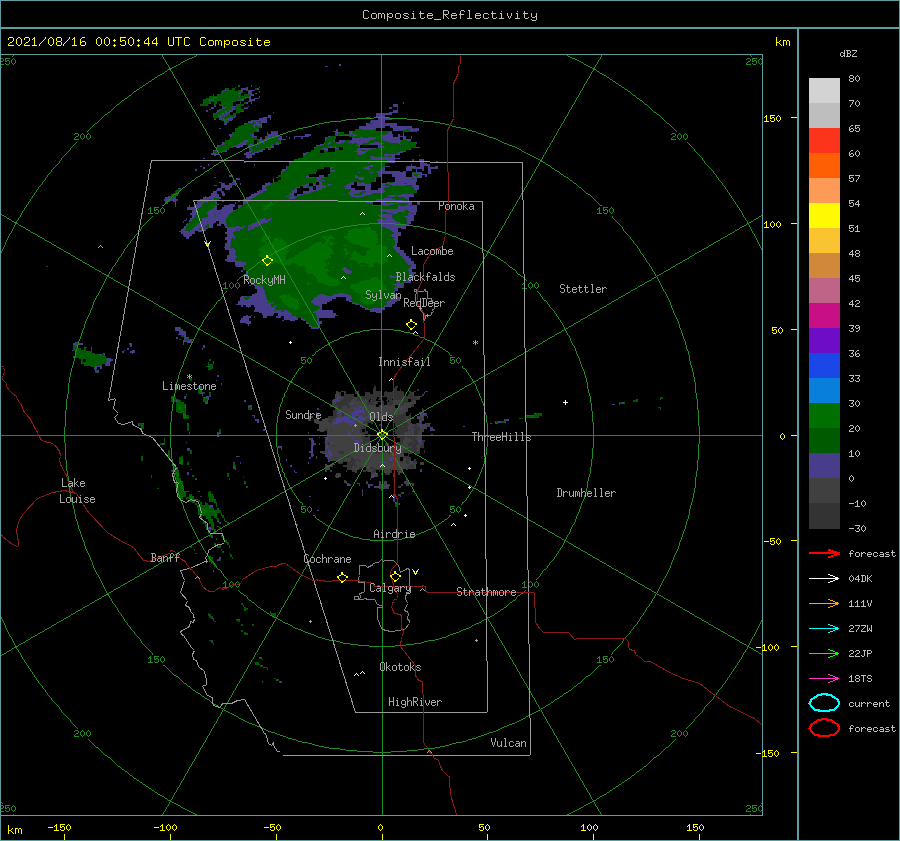Click the white 04DK arrow icon
Screen dimensions: 900x841
click(824, 579)
